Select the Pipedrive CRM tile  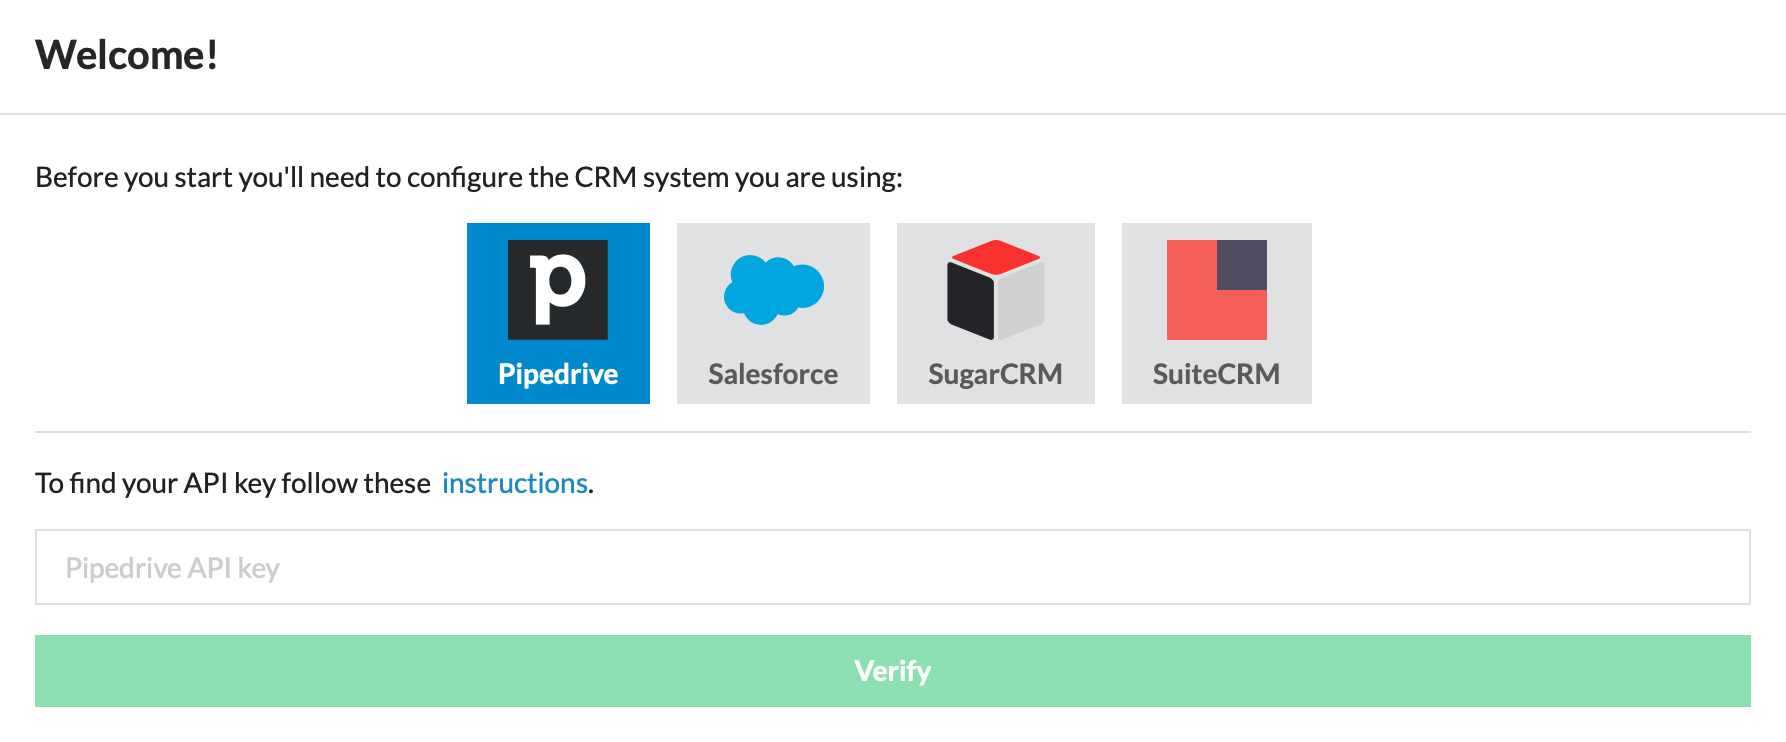point(558,313)
